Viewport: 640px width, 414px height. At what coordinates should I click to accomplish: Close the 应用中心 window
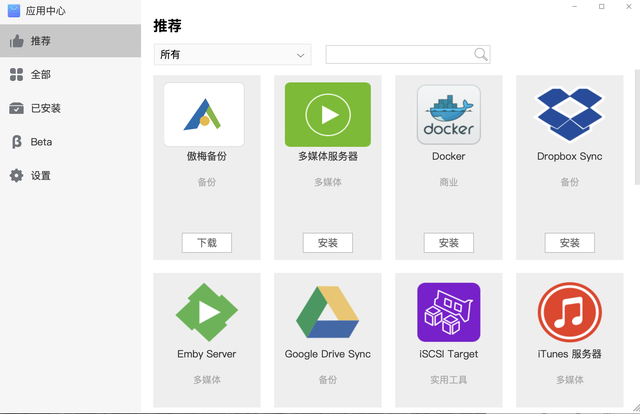click(629, 7)
